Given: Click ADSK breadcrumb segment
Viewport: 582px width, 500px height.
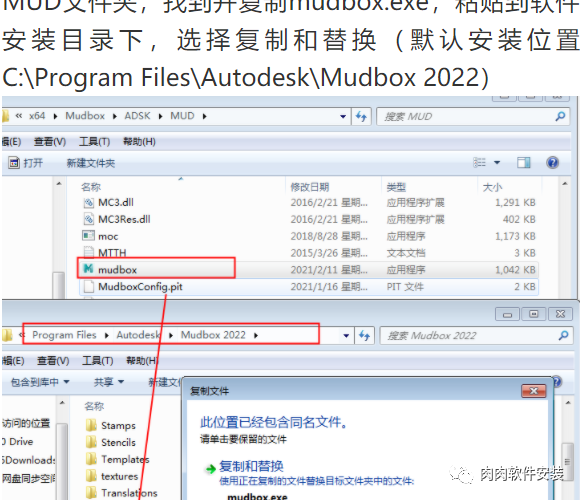Looking at the screenshot, I should [137, 116].
